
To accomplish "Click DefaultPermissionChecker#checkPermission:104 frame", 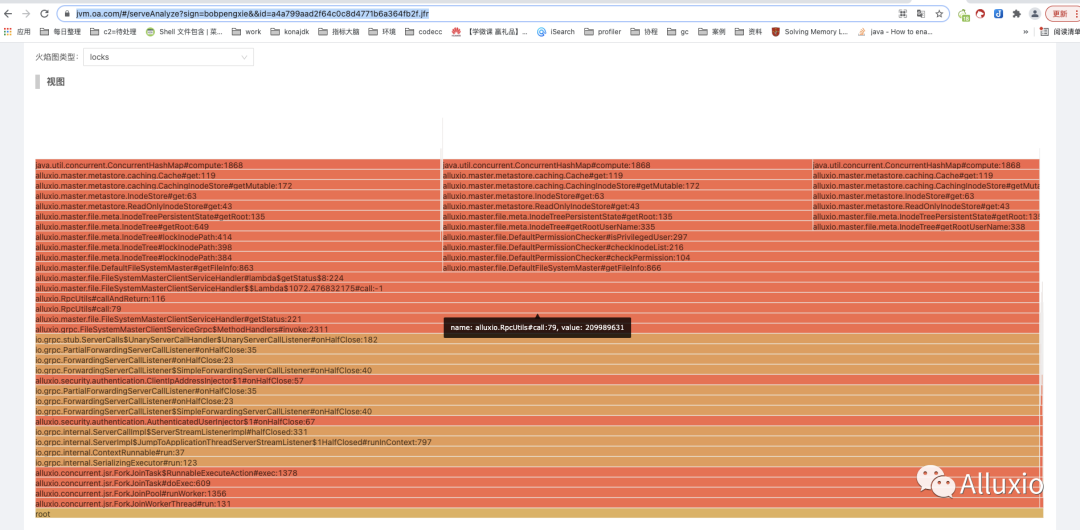I will click(741, 257).
